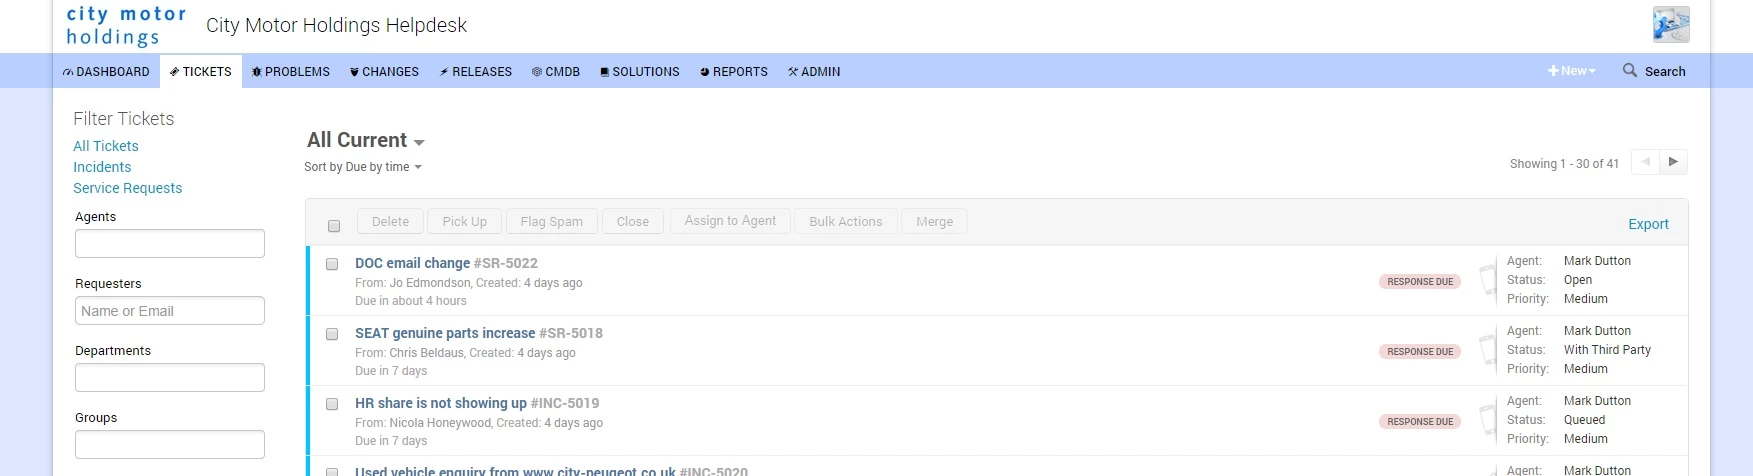Tick the select-all tickets checkbox
This screenshot has height=476, width=1753.
click(334, 226)
